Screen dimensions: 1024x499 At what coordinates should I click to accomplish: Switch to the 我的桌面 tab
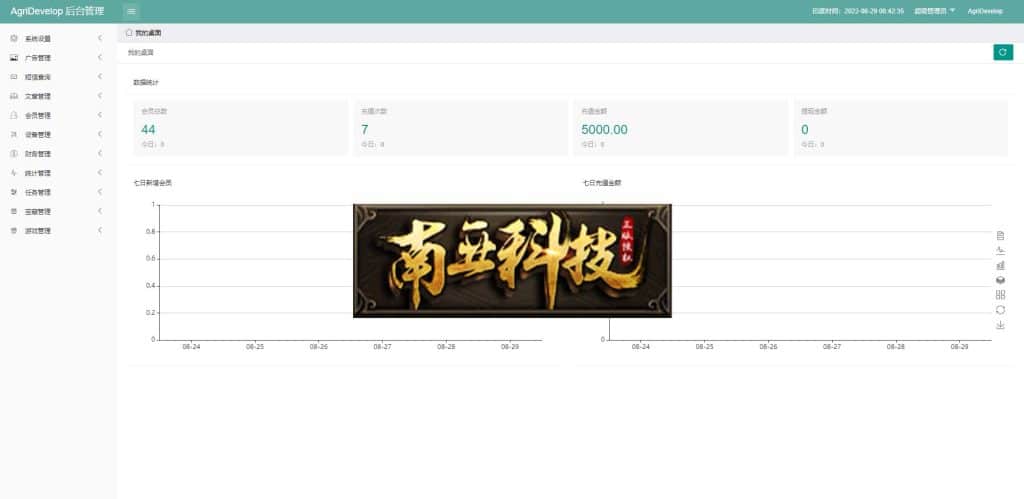point(144,32)
